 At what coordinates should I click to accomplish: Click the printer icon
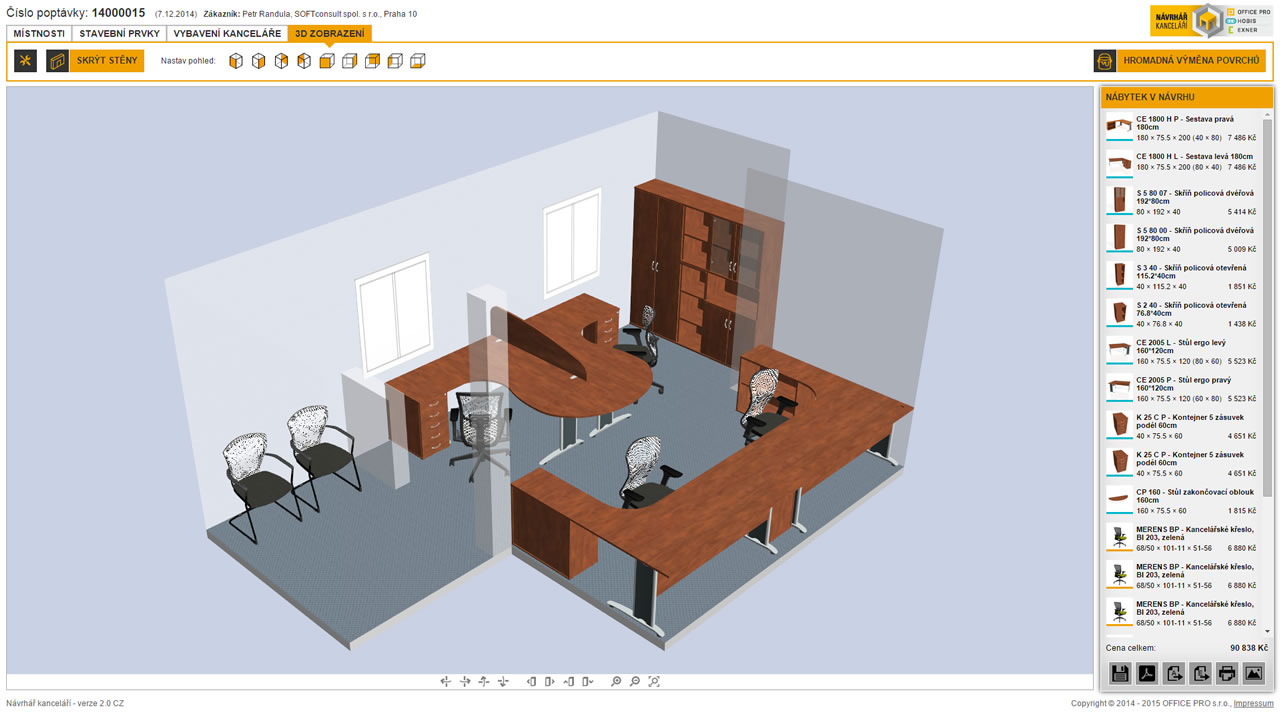click(x=1227, y=673)
